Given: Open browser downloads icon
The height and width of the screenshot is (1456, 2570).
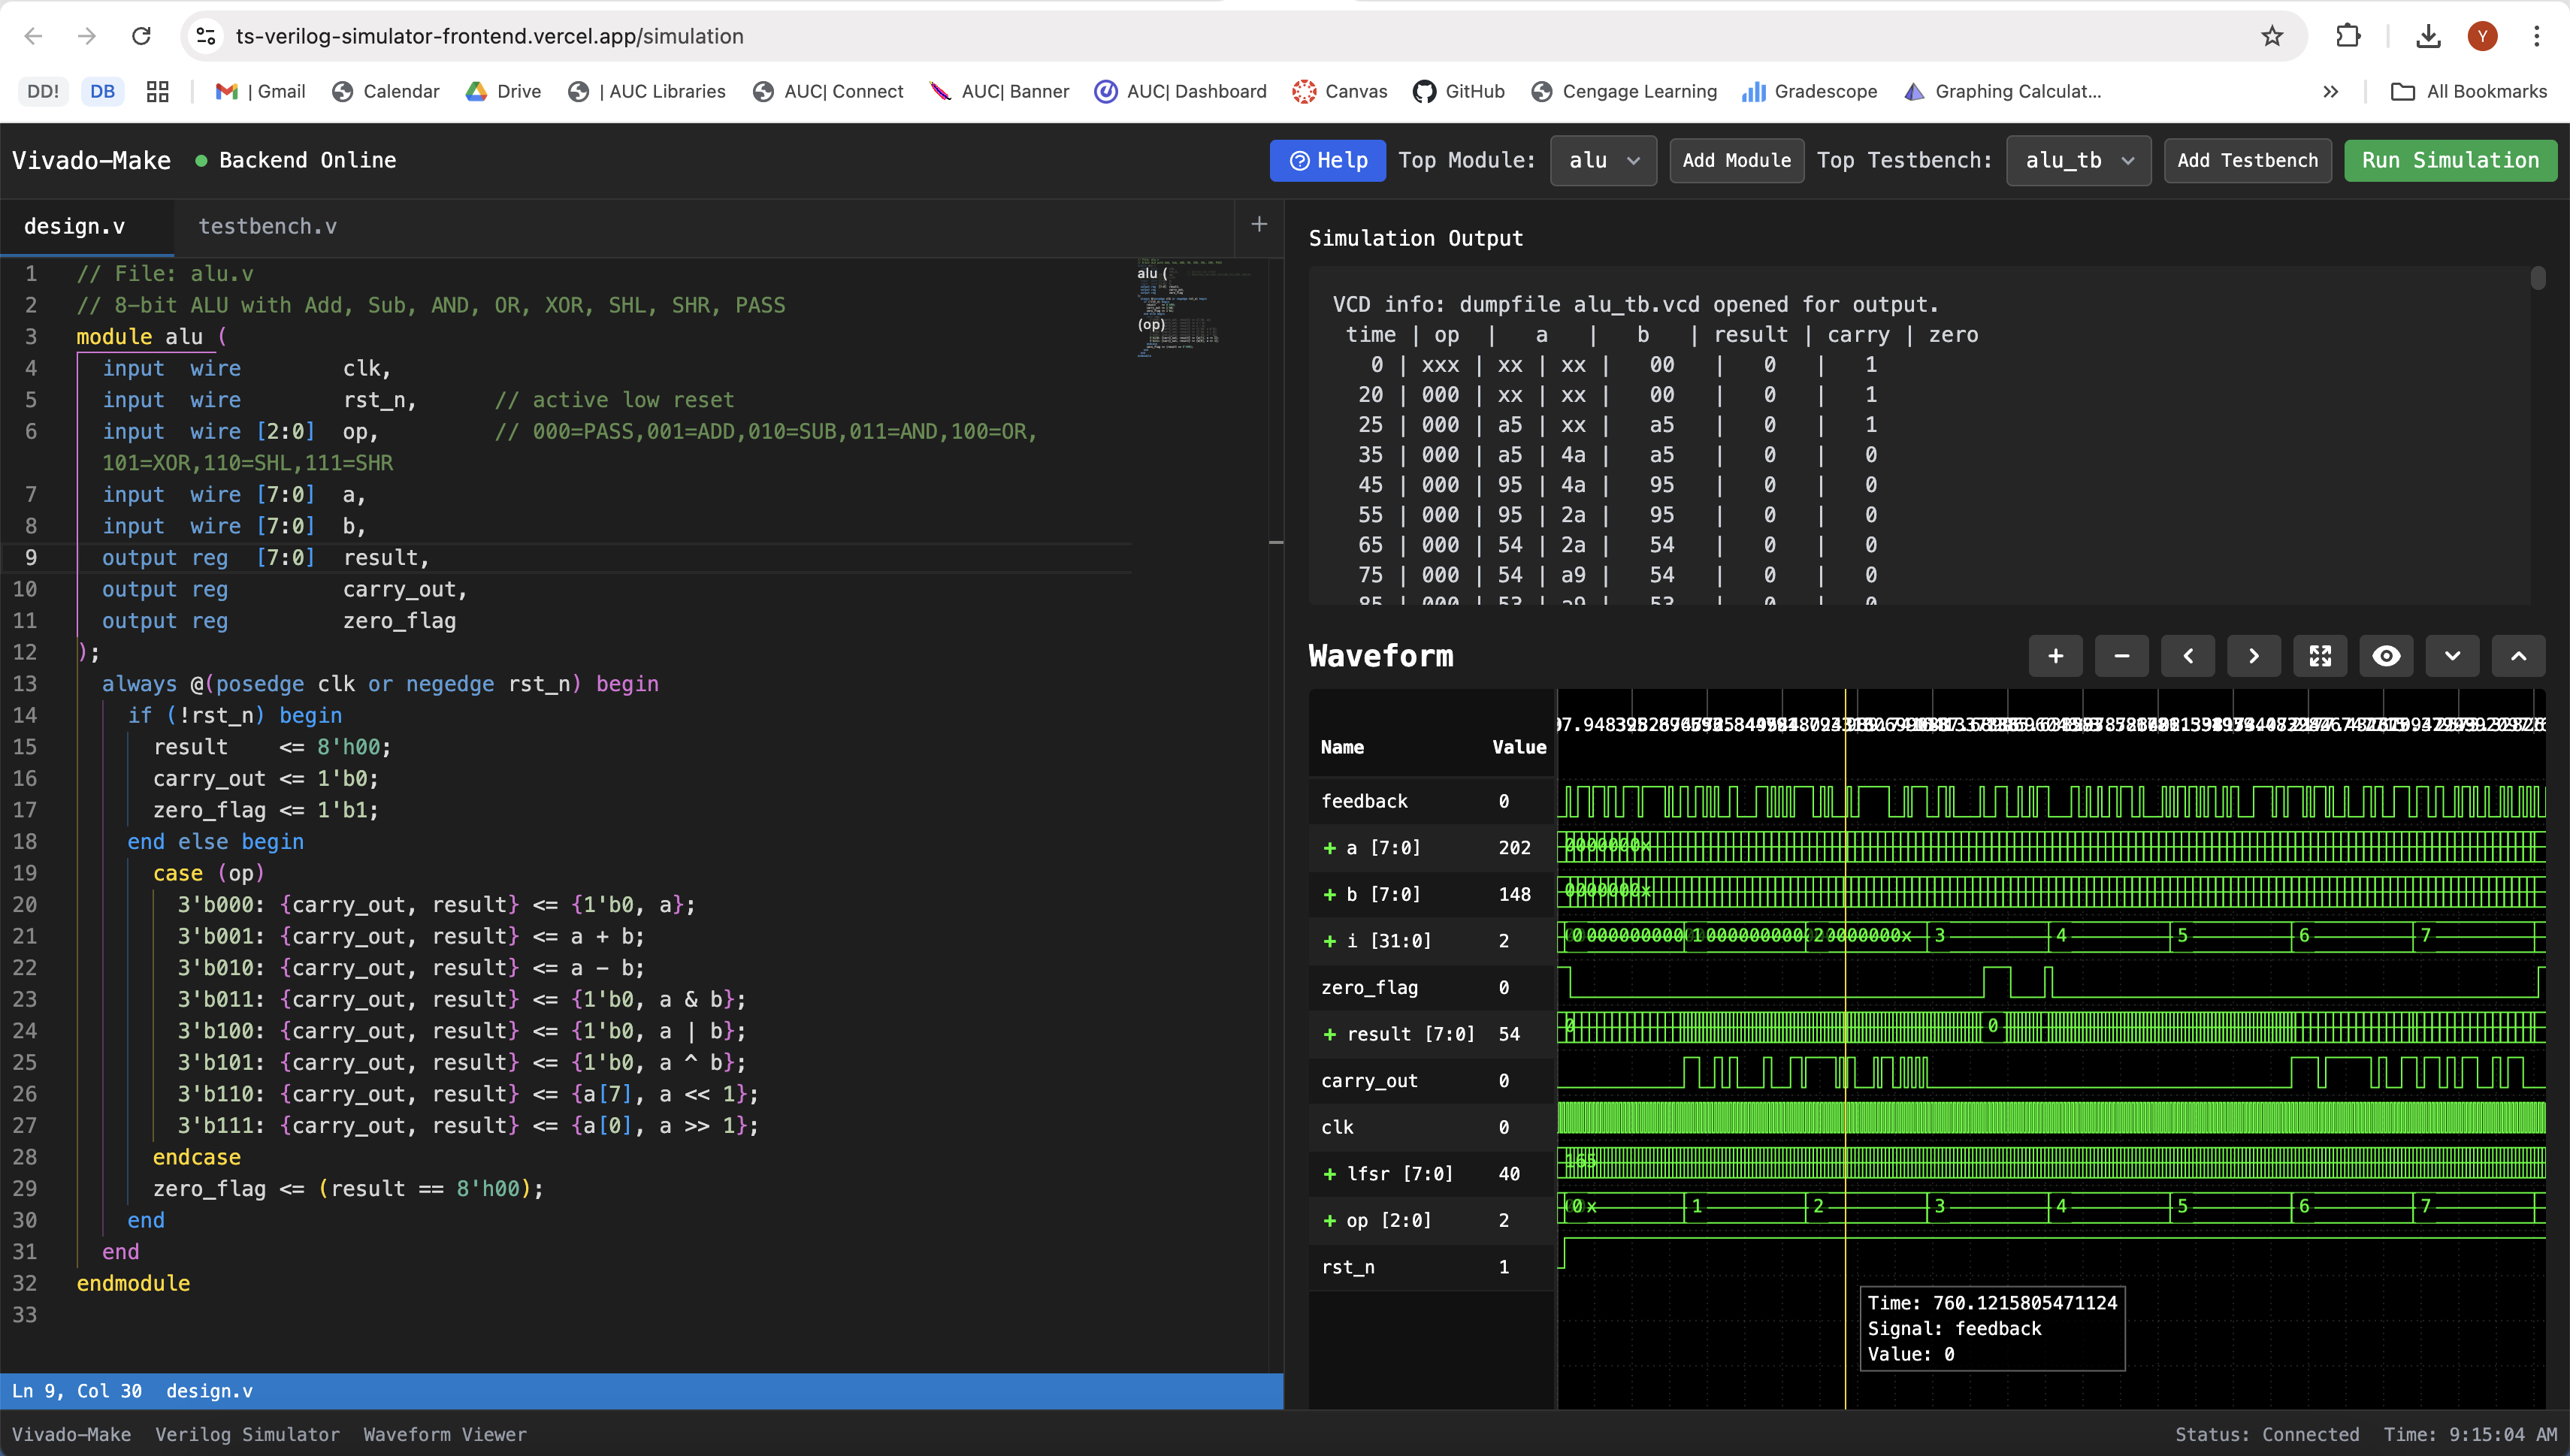Looking at the screenshot, I should click(x=2428, y=36).
